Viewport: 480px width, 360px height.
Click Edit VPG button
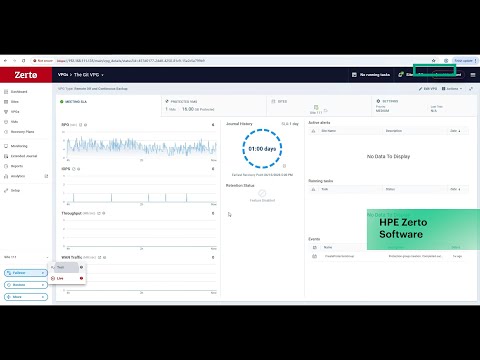(428, 89)
